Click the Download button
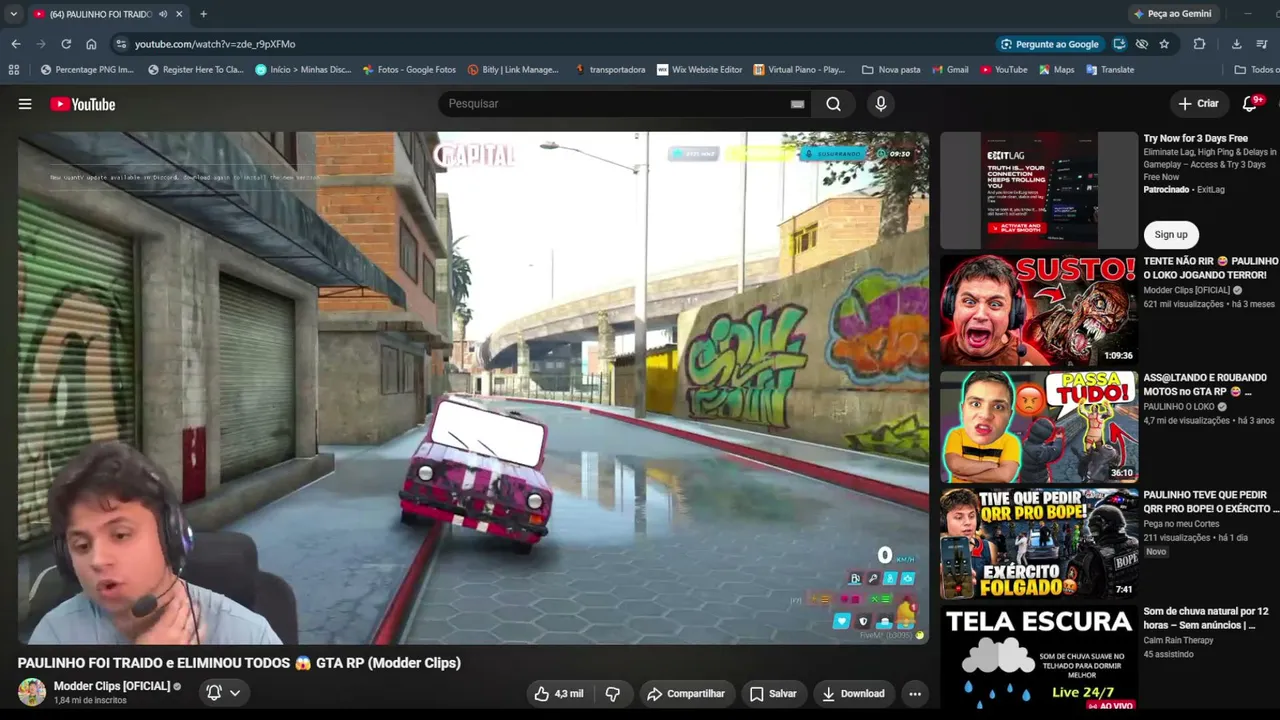This screenshot has width=1280, height=720. 853,694
